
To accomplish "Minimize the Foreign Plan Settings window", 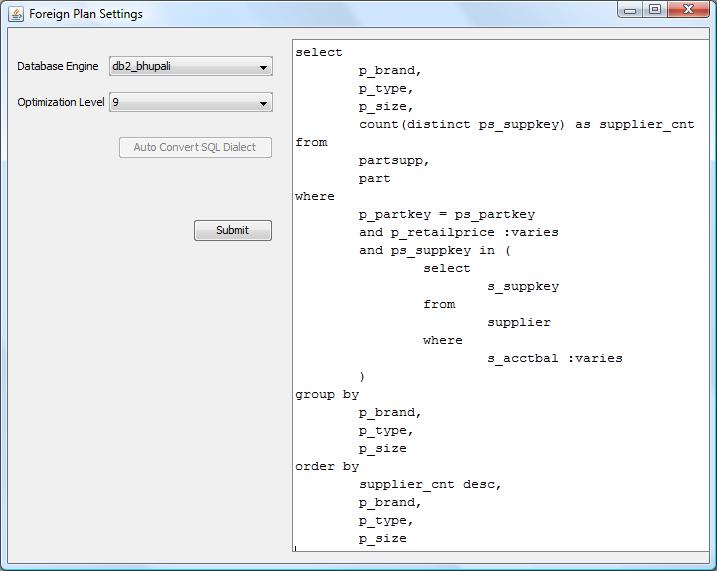I will (630, 10).
